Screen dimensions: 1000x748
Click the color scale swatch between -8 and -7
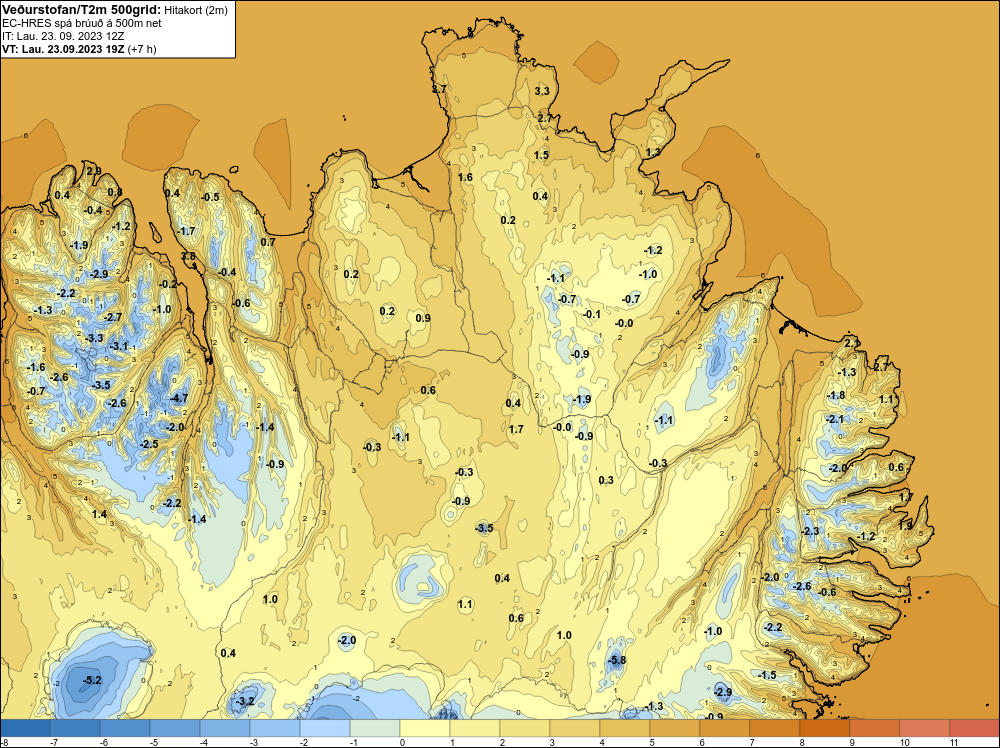(25, 728)
